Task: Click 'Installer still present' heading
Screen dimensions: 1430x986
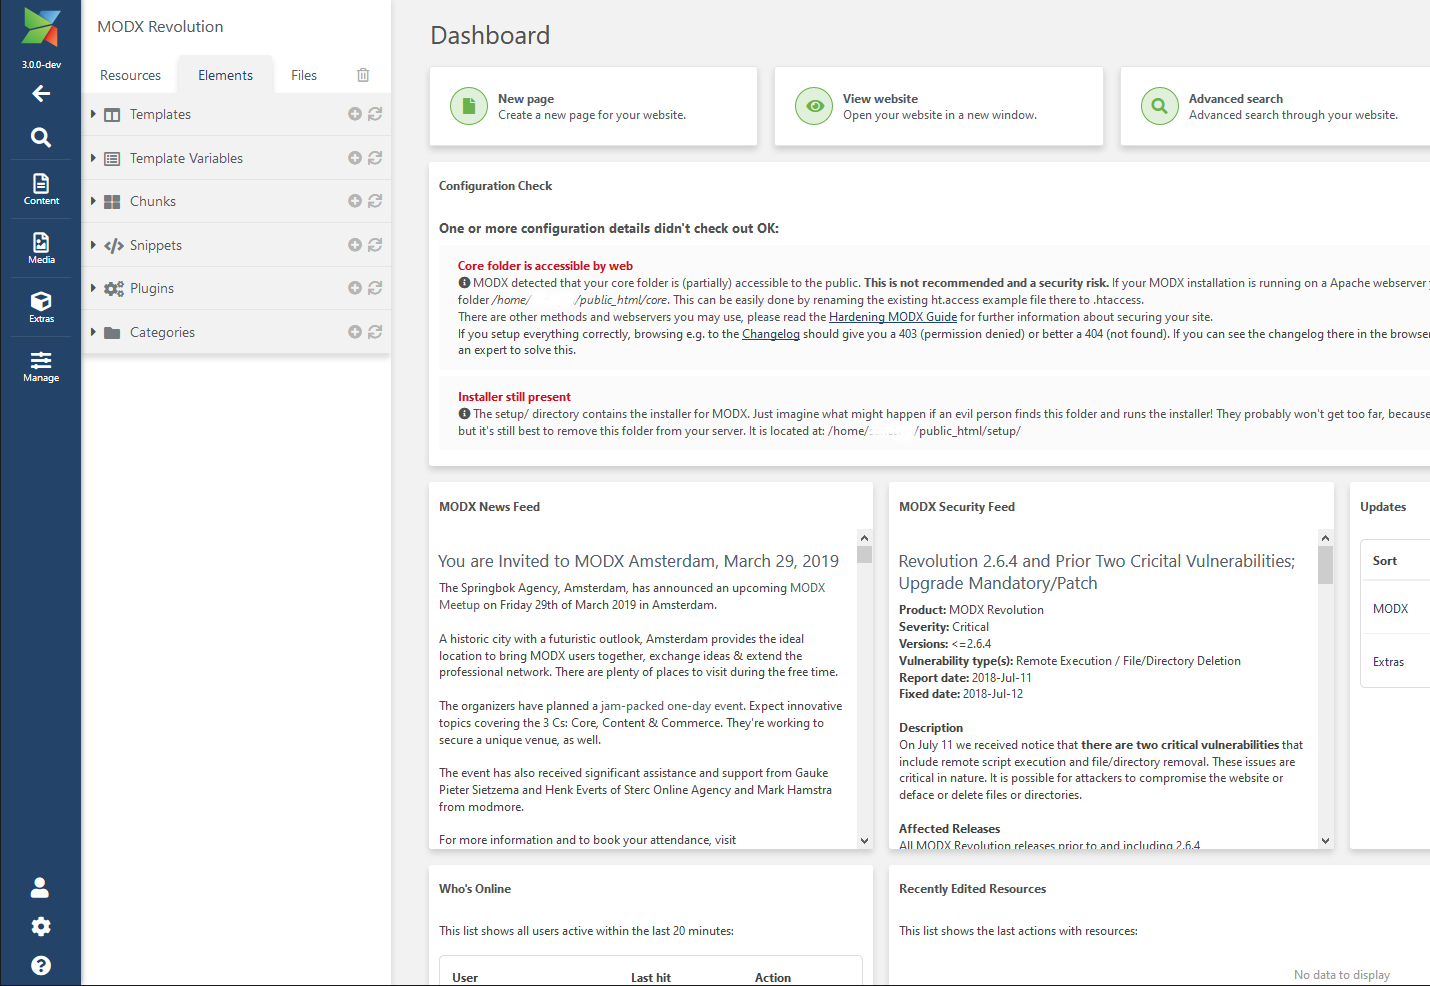Action: click(514, 397)
